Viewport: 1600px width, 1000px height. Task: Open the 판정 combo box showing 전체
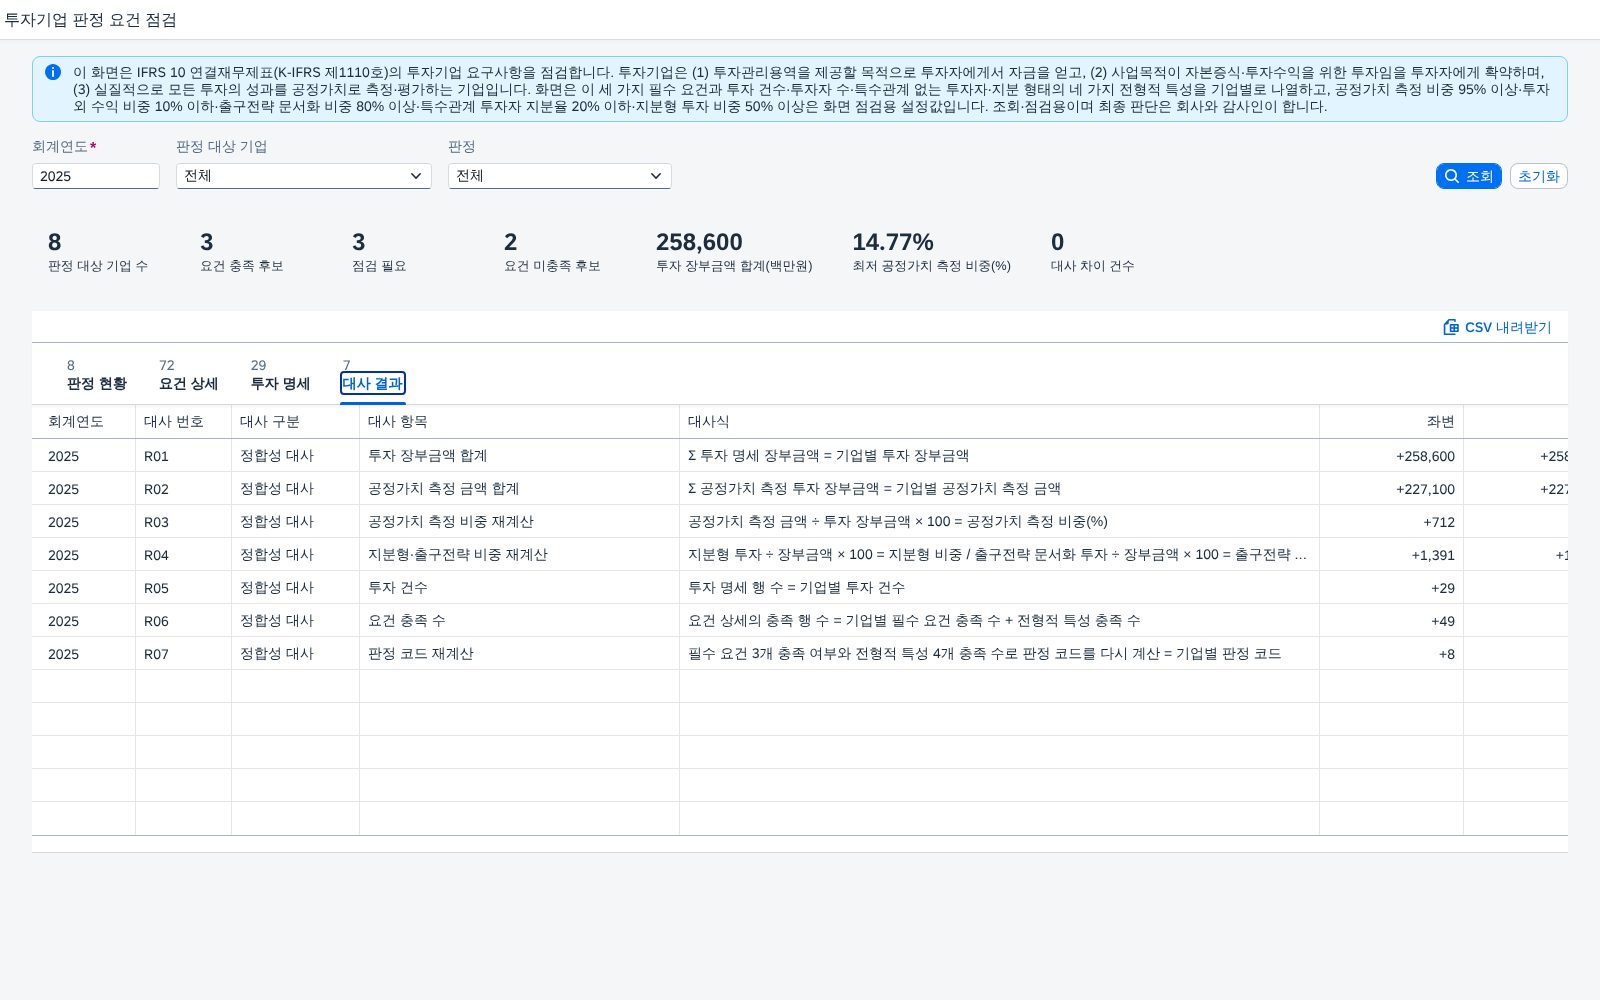pos(560,176)
